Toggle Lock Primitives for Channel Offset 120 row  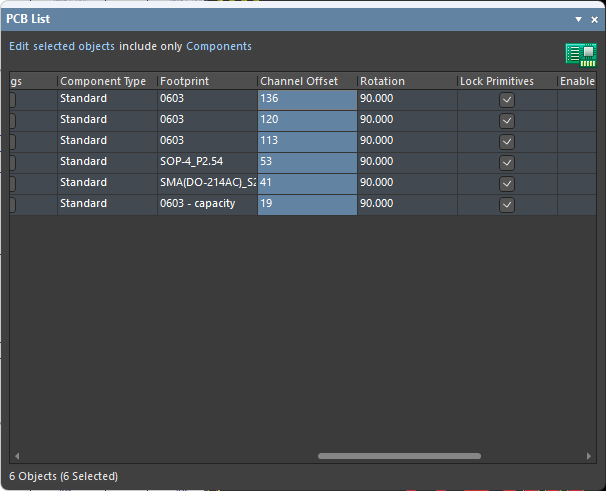507,121
